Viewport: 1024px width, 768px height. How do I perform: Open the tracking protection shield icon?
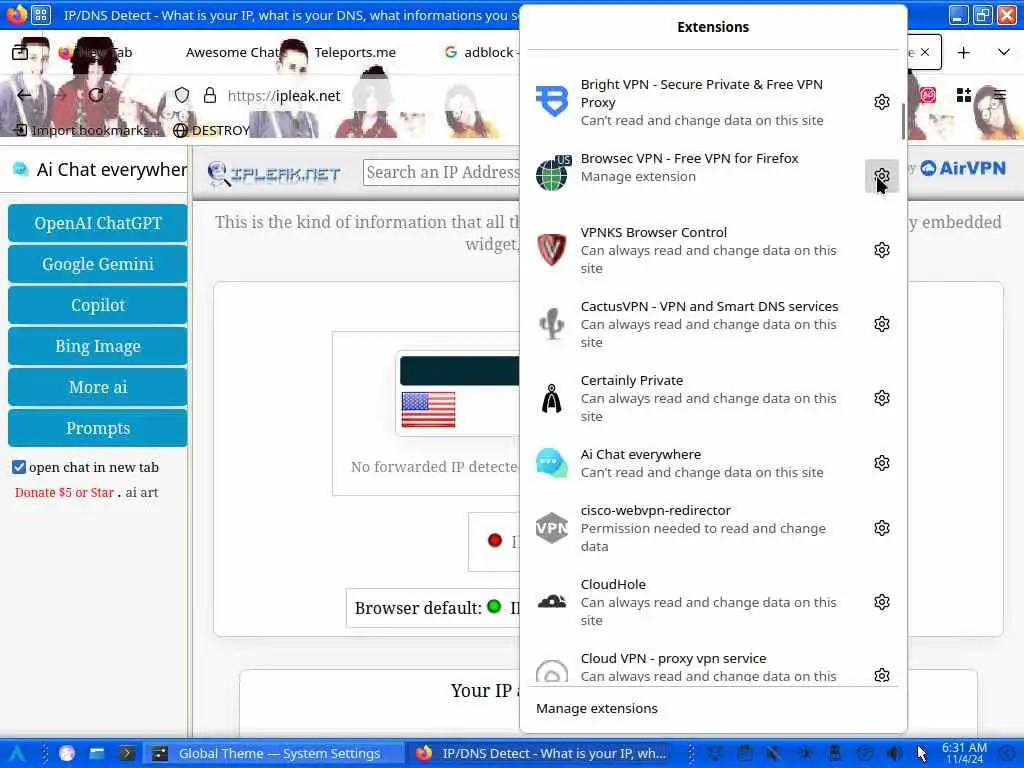click(x=182, y=95)
